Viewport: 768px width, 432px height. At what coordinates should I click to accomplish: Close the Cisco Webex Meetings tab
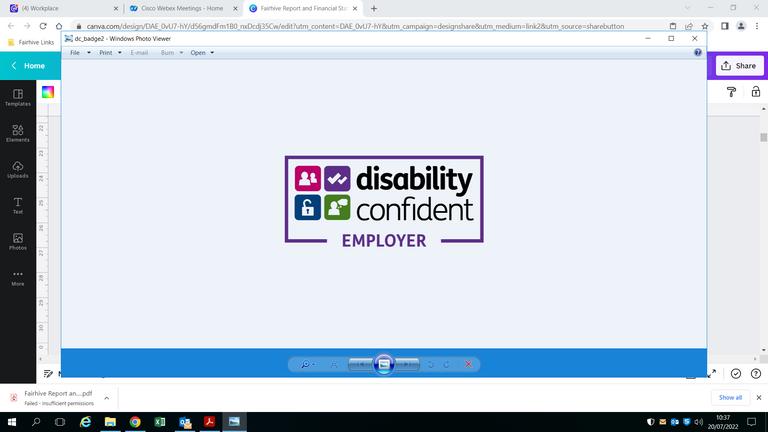235,8
